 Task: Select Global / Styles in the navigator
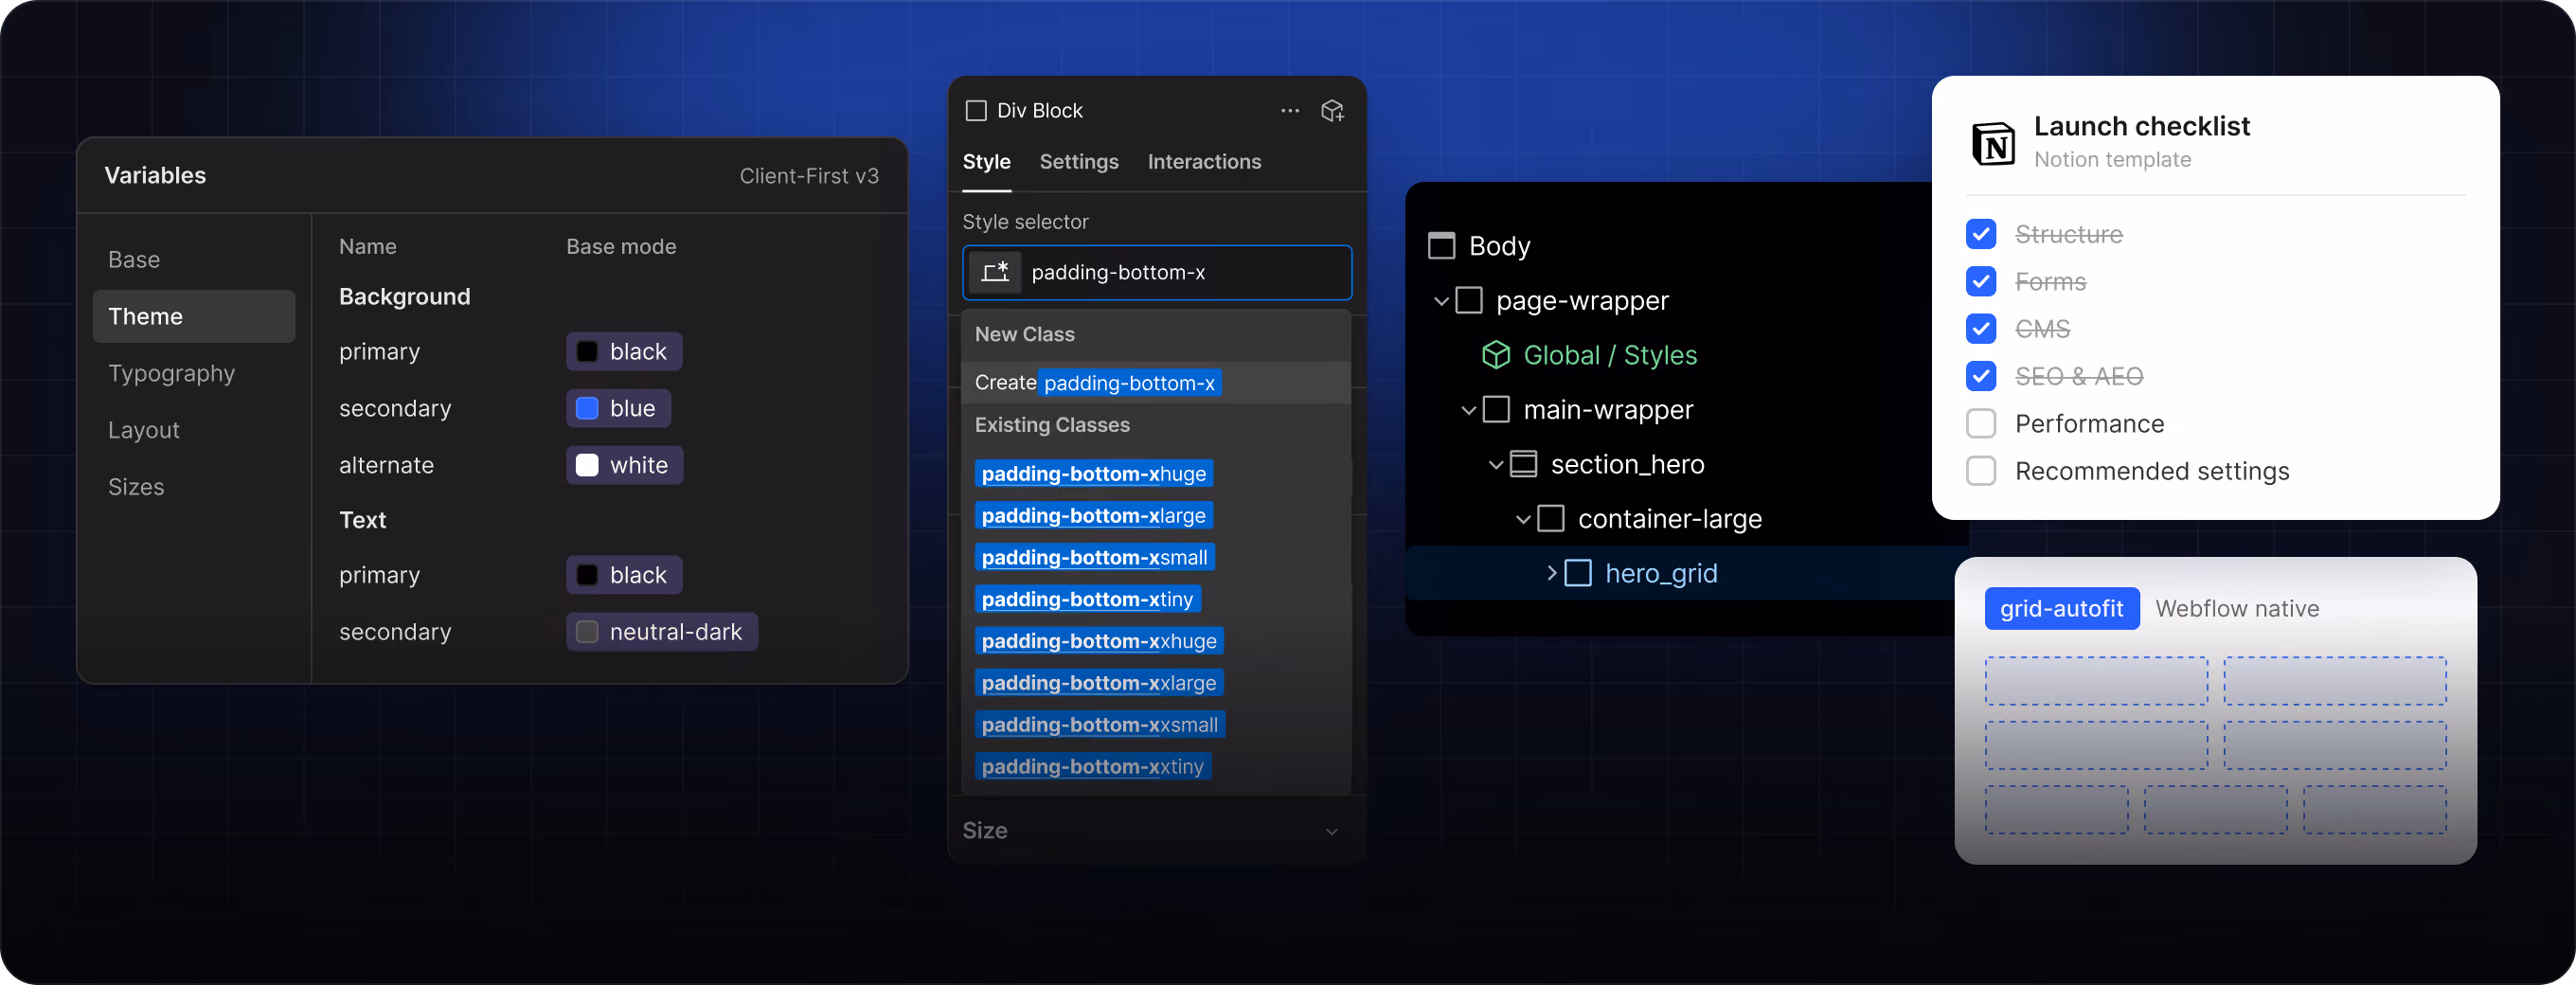pos(1609,355)
